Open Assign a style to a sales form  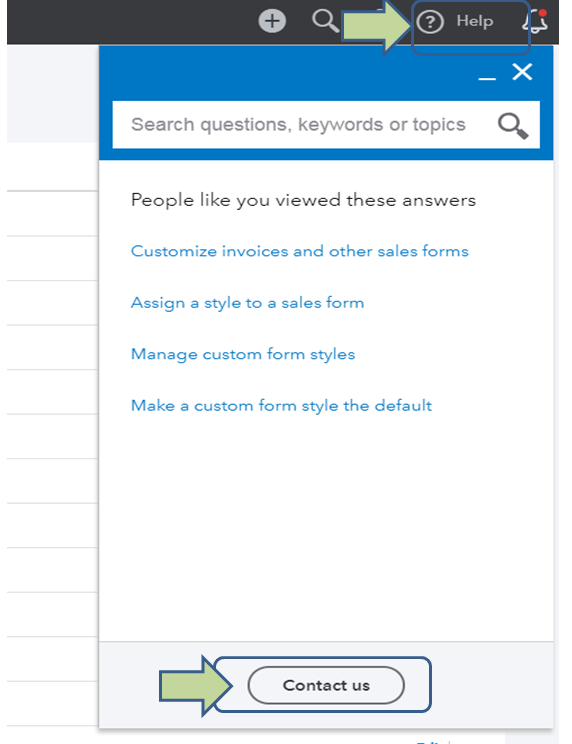247,303
